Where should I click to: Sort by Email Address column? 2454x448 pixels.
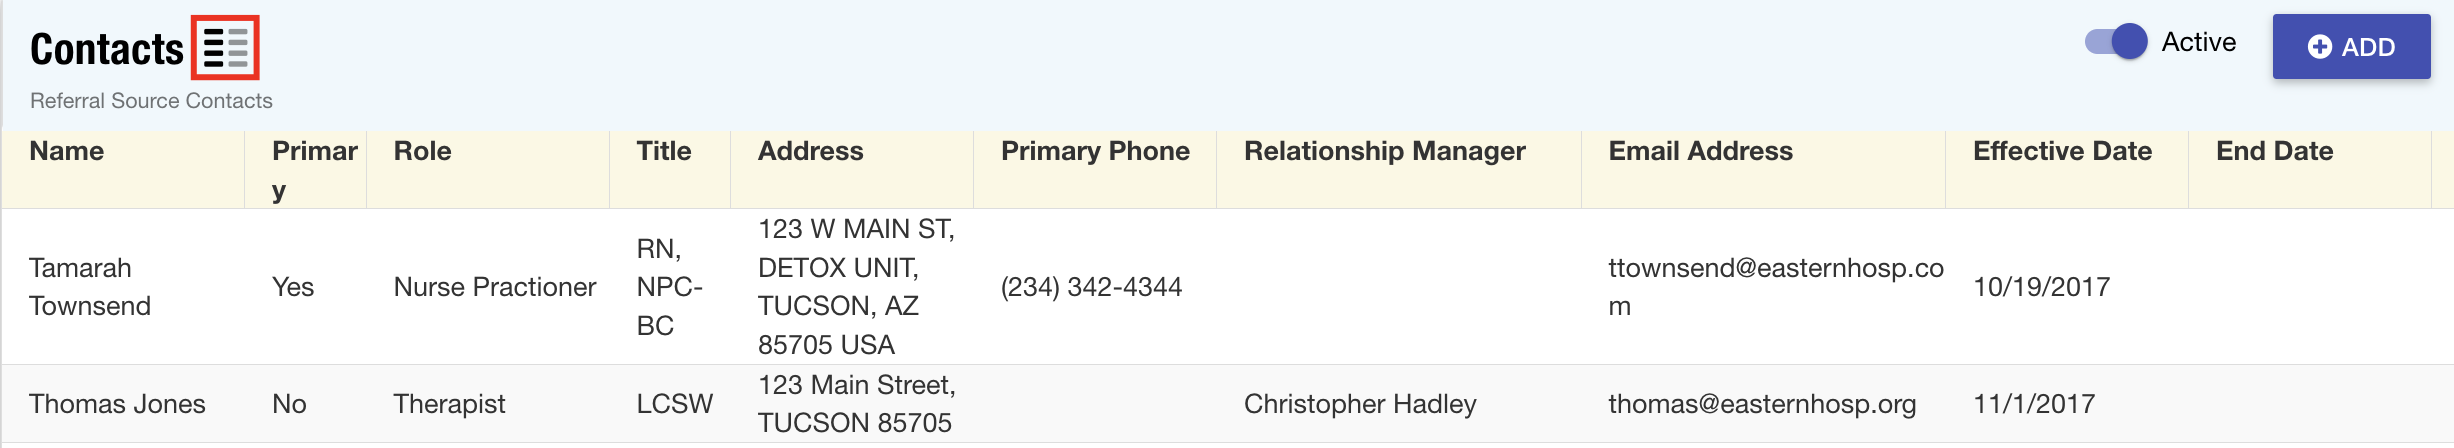click(x=1700, y=151)
